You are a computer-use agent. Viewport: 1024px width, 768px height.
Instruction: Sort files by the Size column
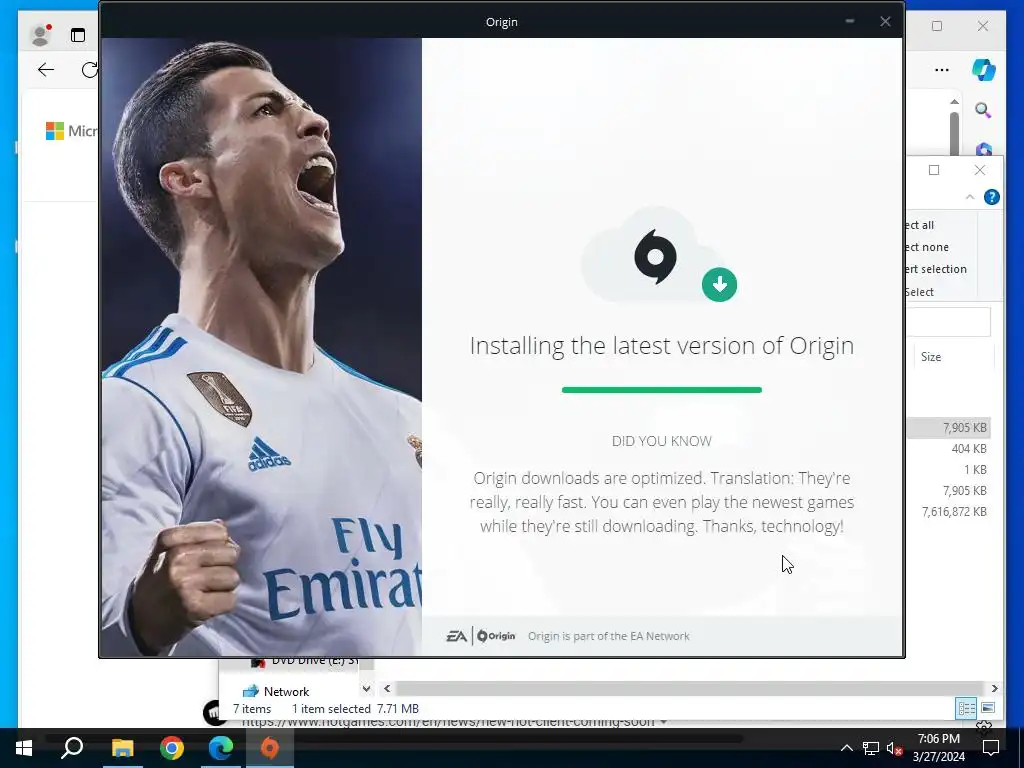931,357
